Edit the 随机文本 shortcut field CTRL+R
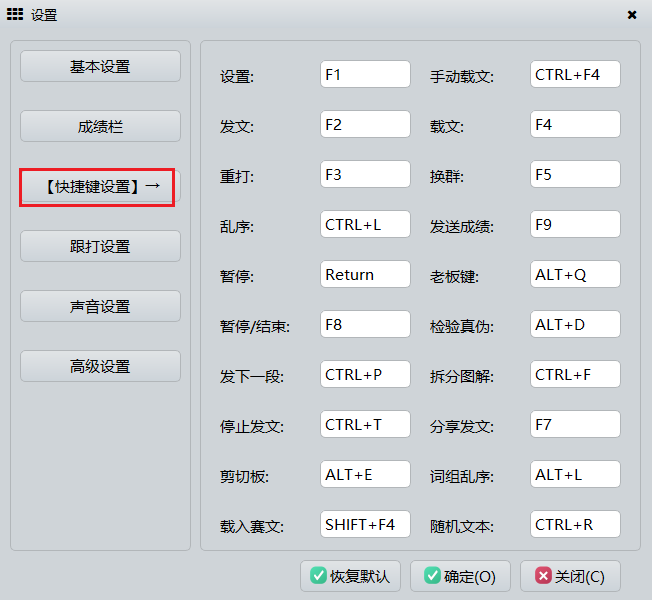Viewport: 652px width, 600px height. 575,524
